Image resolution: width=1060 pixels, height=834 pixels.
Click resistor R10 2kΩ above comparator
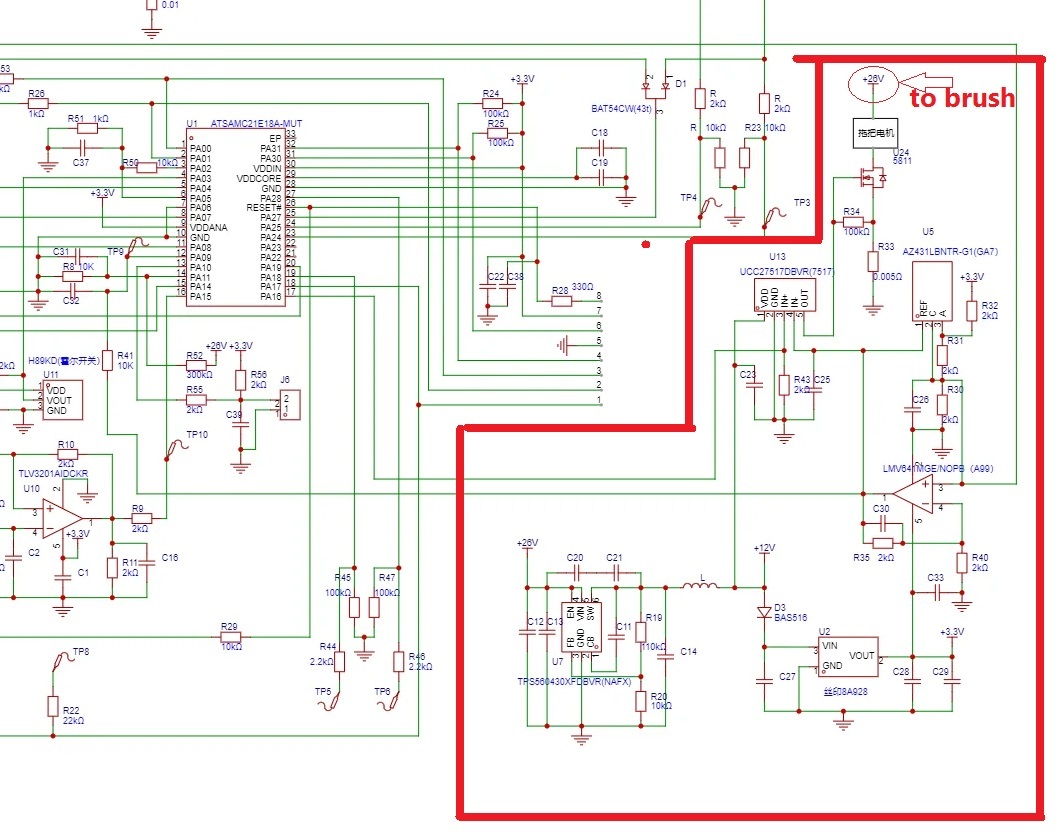coord(67,454)
